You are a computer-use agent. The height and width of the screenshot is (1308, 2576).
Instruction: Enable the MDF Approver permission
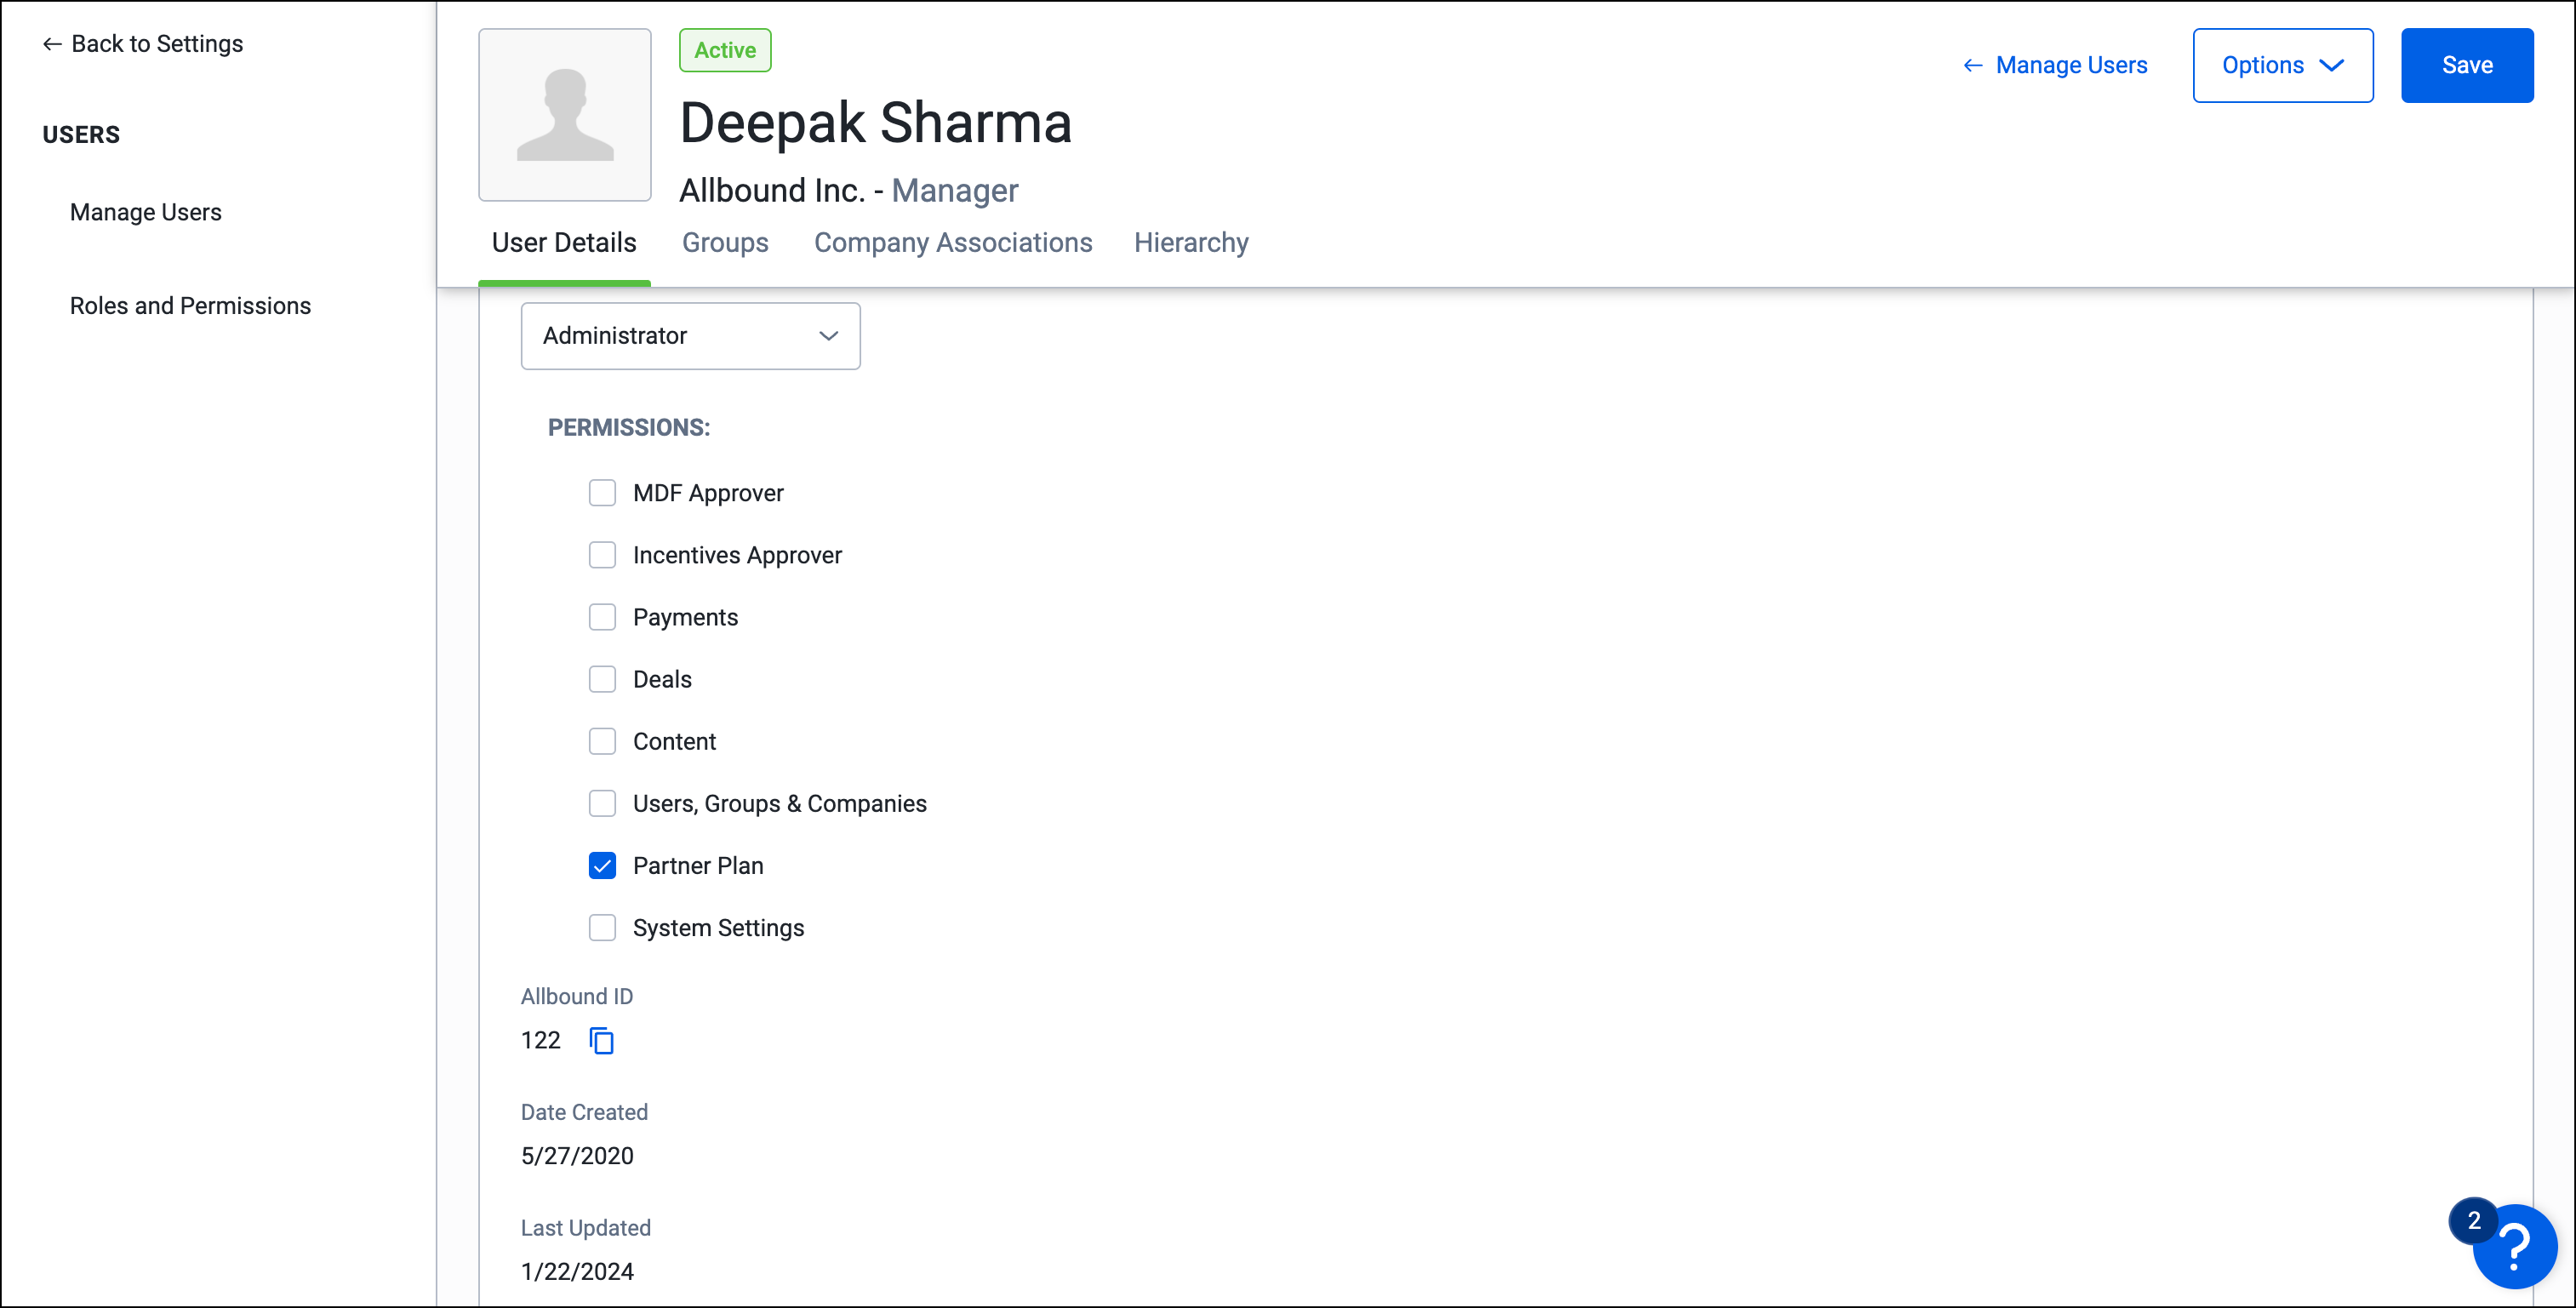pos(602,493)
